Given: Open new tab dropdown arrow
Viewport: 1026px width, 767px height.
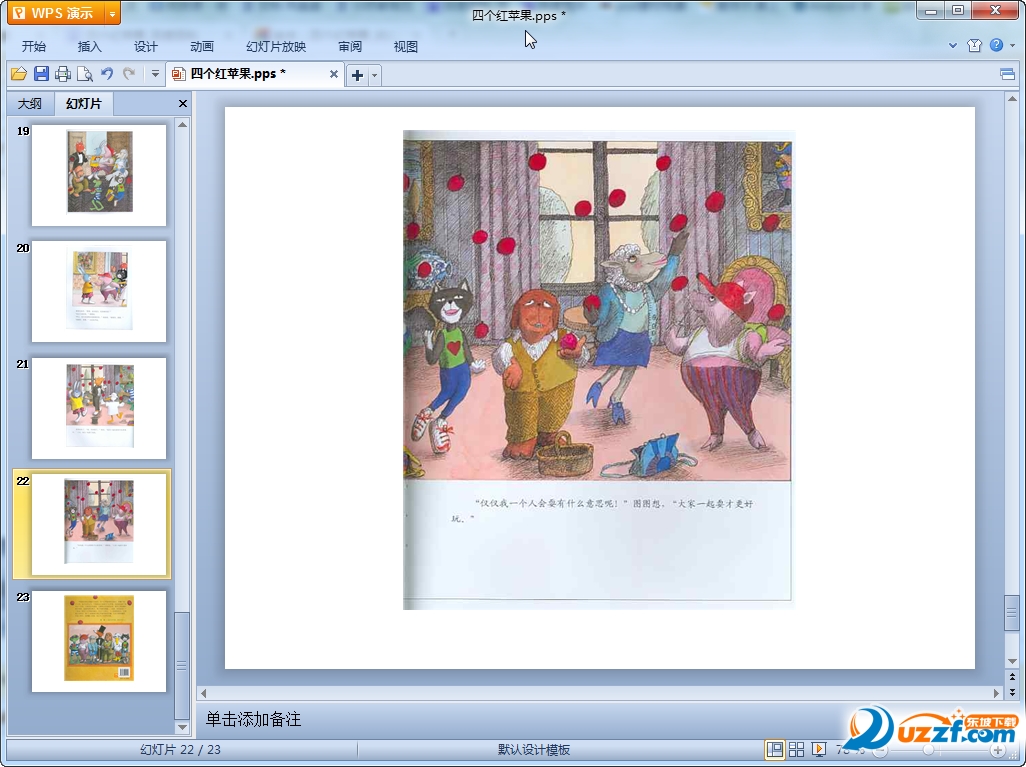Looking at the screenshot, I should 374,75.
